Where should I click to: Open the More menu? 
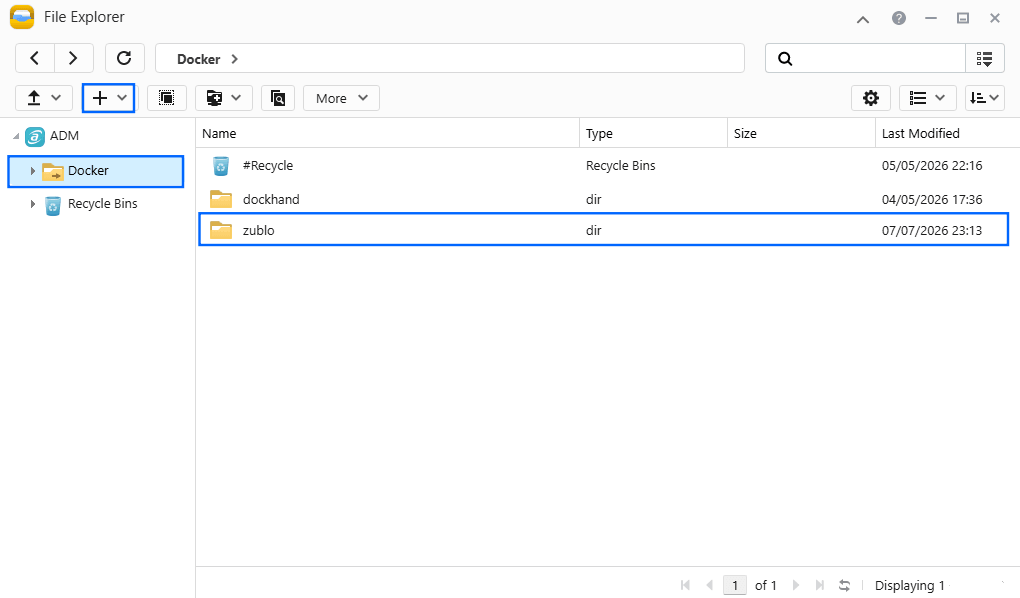pos(342,98)
